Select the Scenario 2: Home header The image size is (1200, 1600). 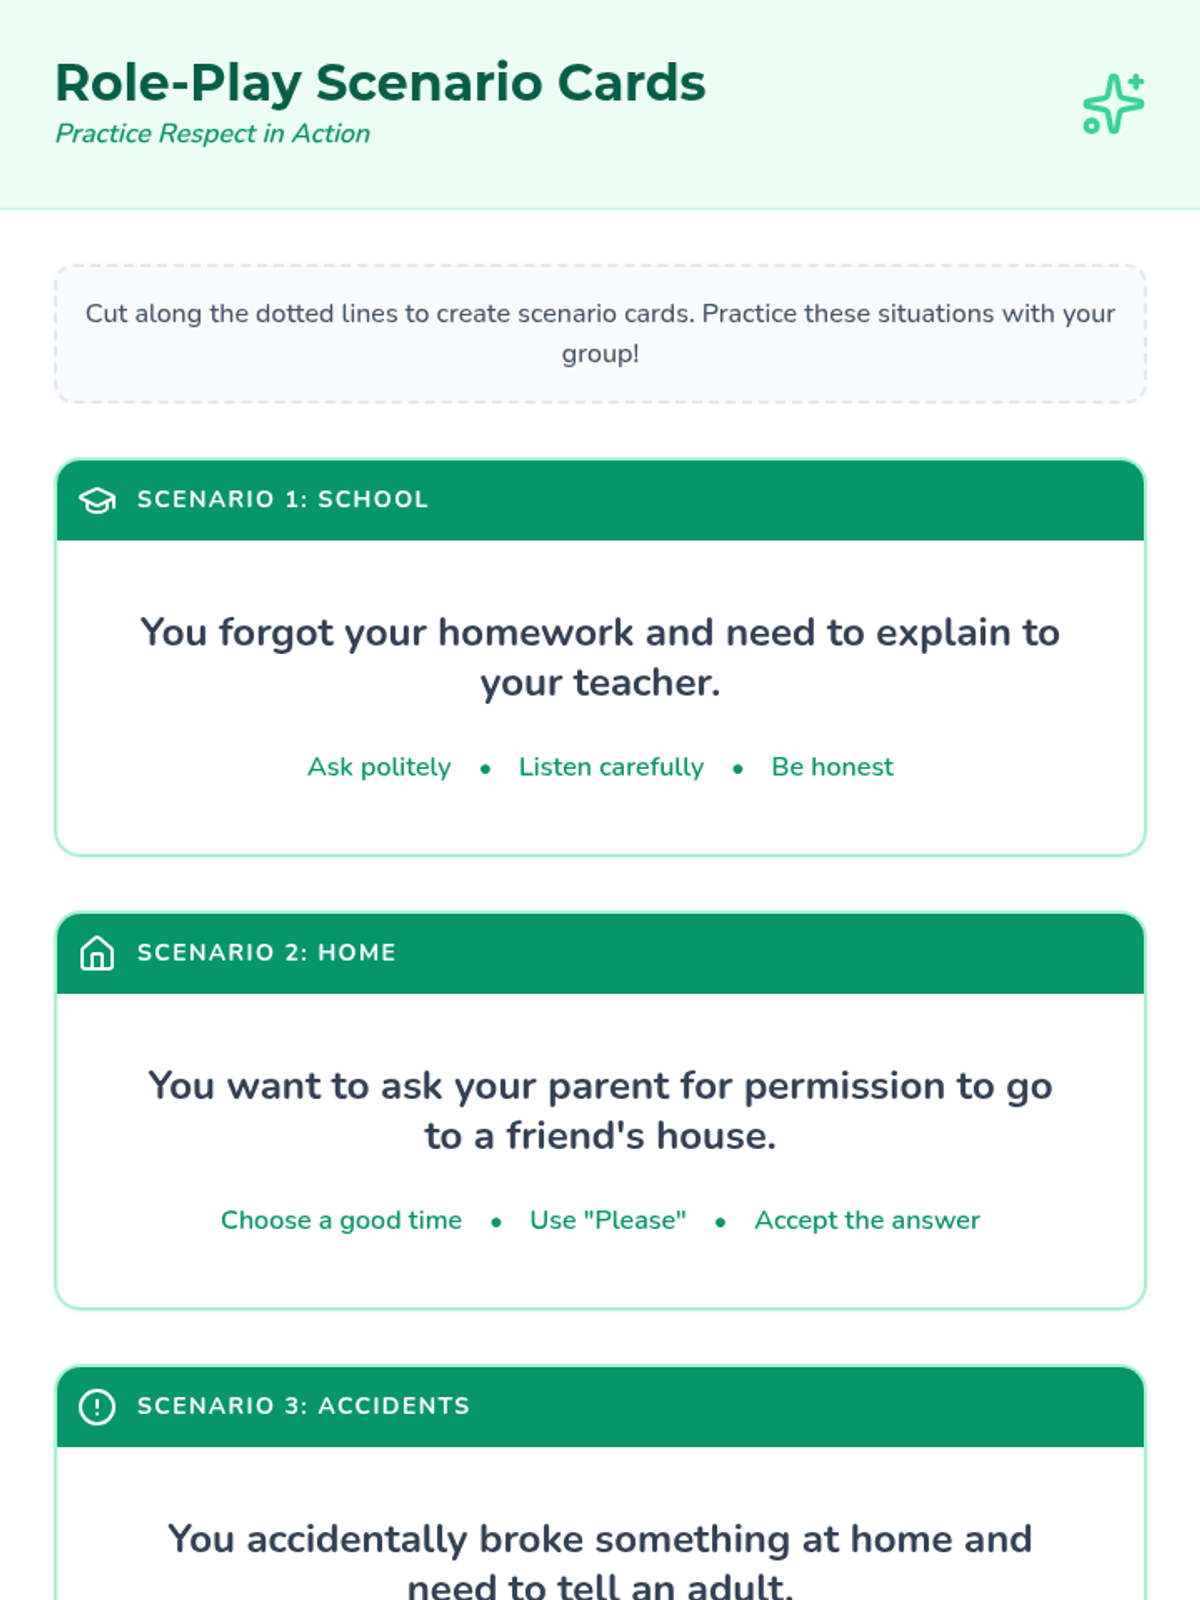click(600, 953)
